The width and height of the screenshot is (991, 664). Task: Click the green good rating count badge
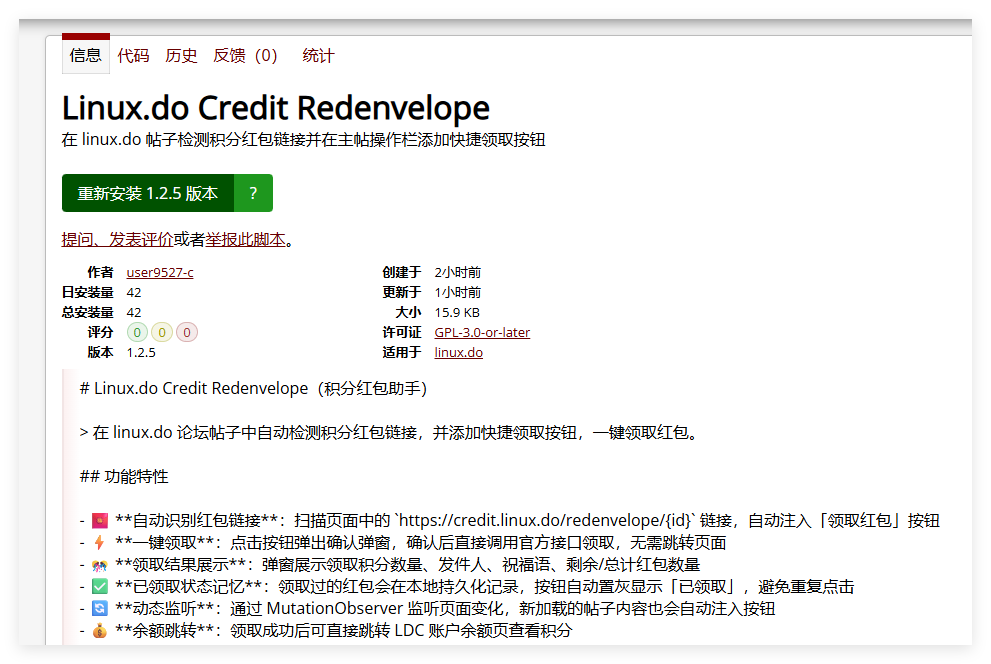(x=137, y=332)
